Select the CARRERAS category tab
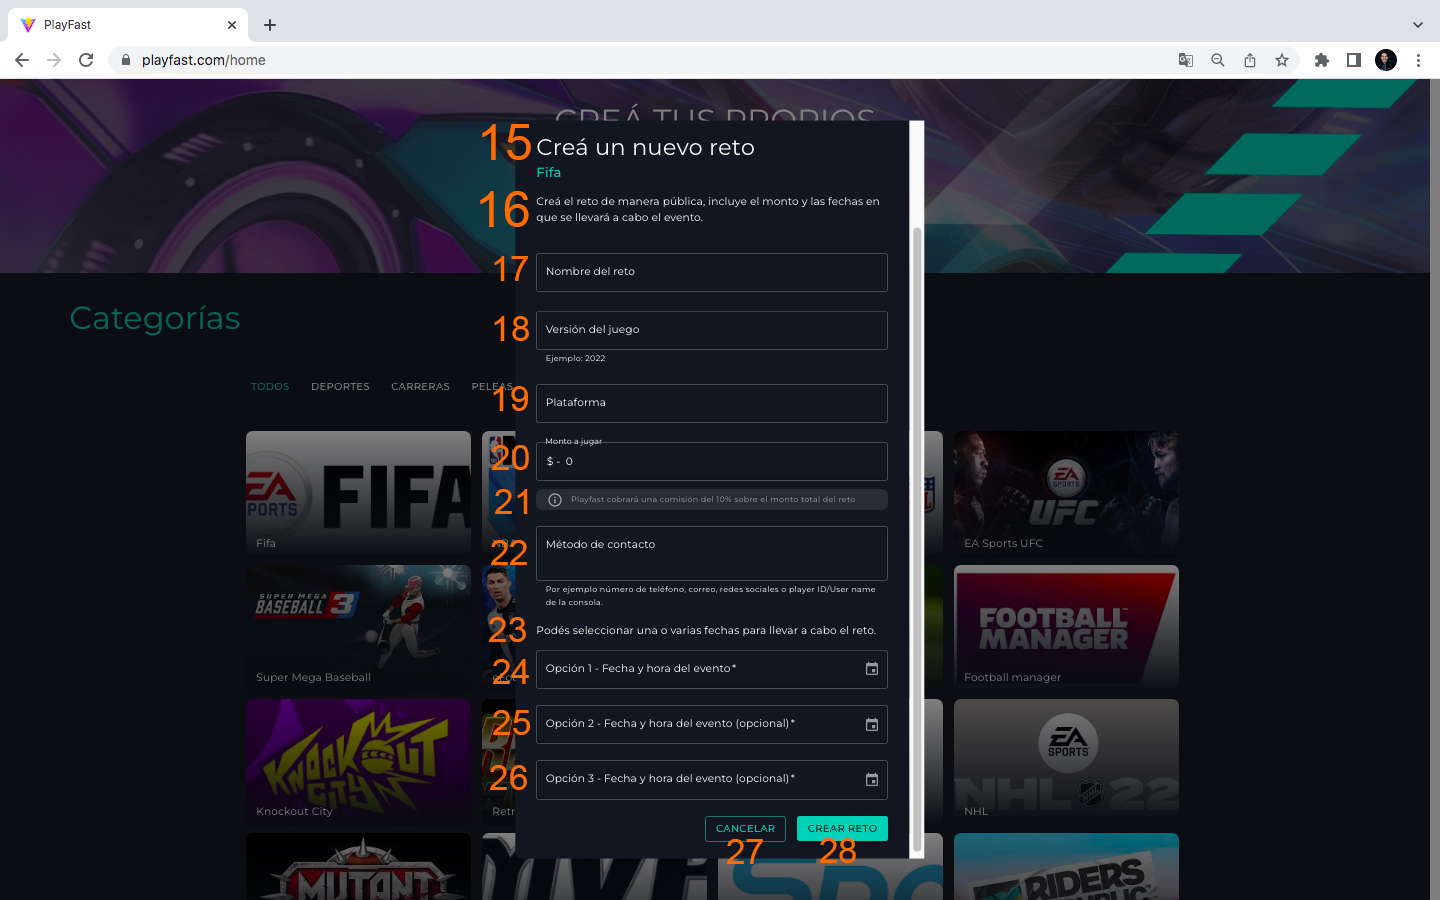1440x900 pixels. point(420,386)
